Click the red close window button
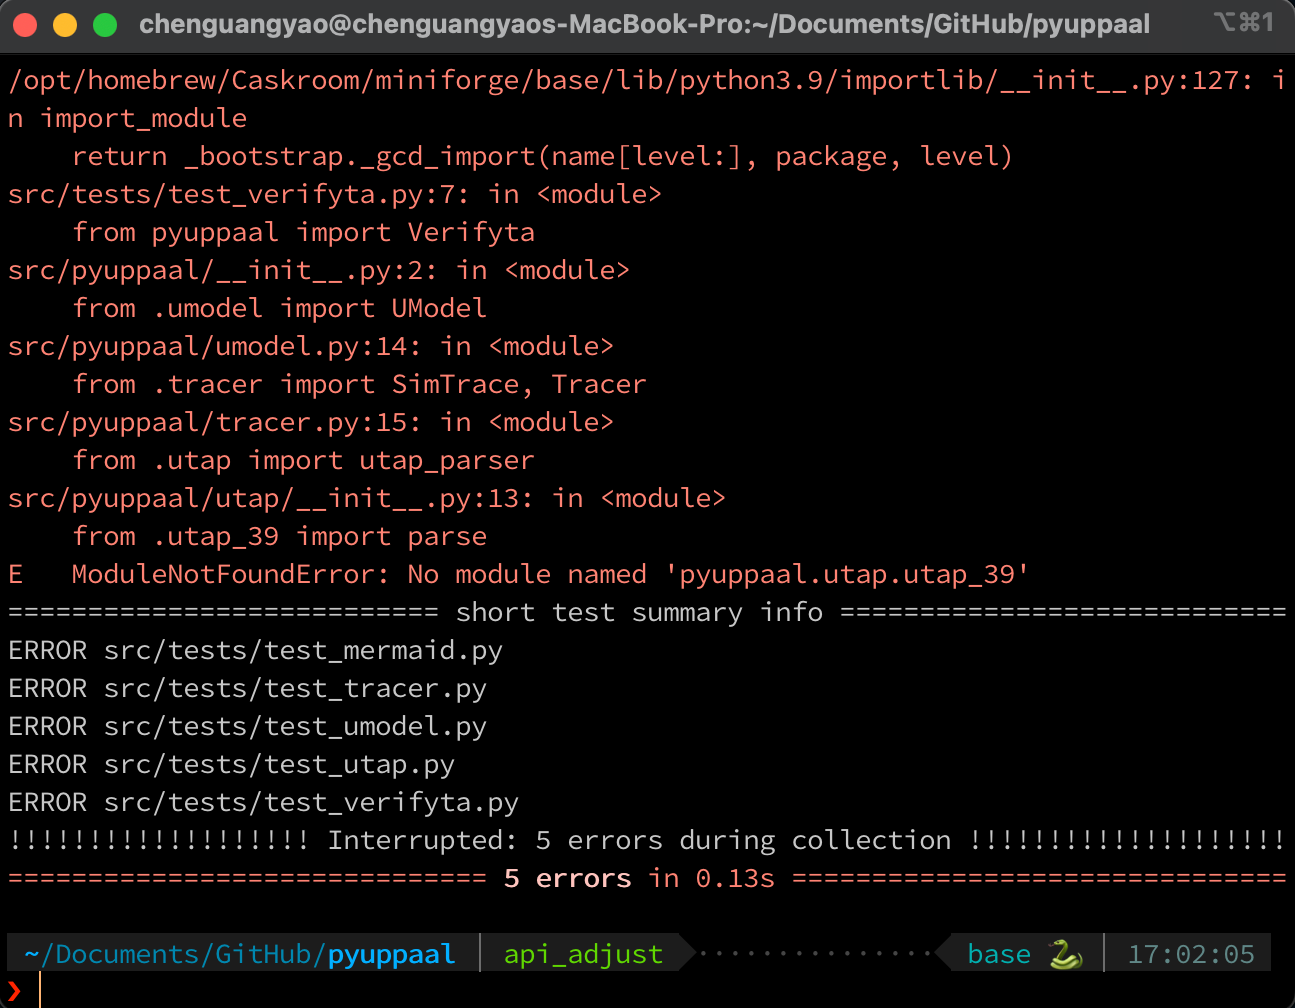The width and height of the screenshot is (1295, 1008). tap(25, 25)
